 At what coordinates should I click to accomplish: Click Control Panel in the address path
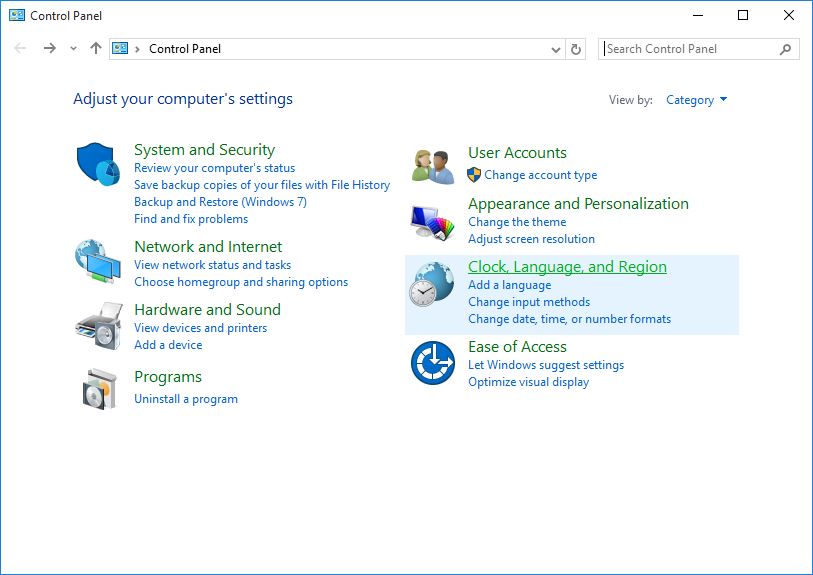coord(185,49)
